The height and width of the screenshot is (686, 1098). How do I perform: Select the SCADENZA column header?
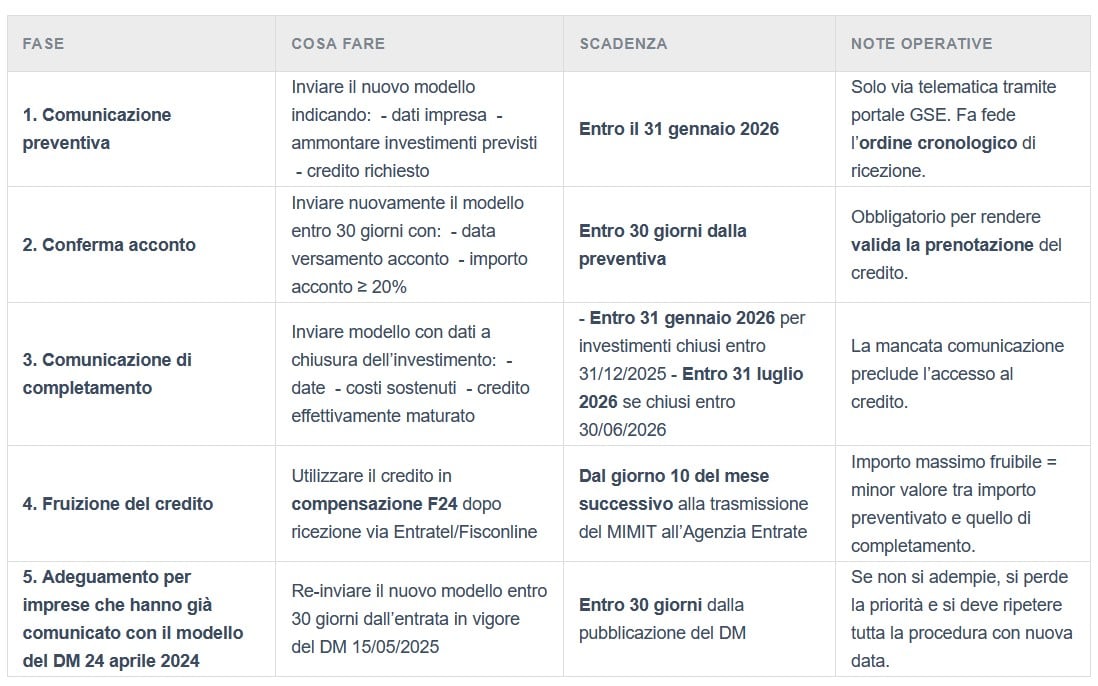click(700, 43)
